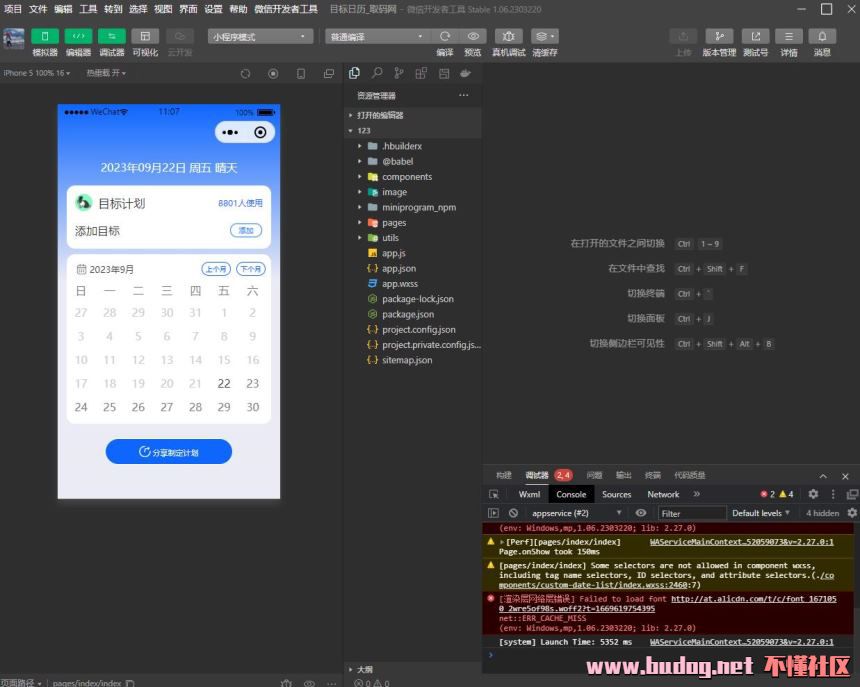Screen dimensions: 860x687
Task: Click the mini program capsule menu dots
Action: coord(230,133)
